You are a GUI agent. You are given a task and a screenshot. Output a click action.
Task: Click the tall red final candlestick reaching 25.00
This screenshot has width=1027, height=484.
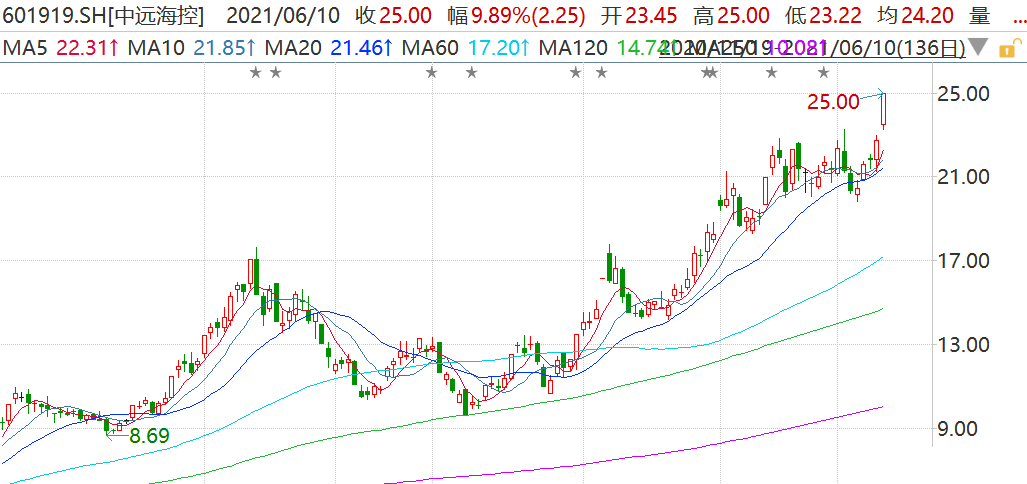[x=884, y=110]
